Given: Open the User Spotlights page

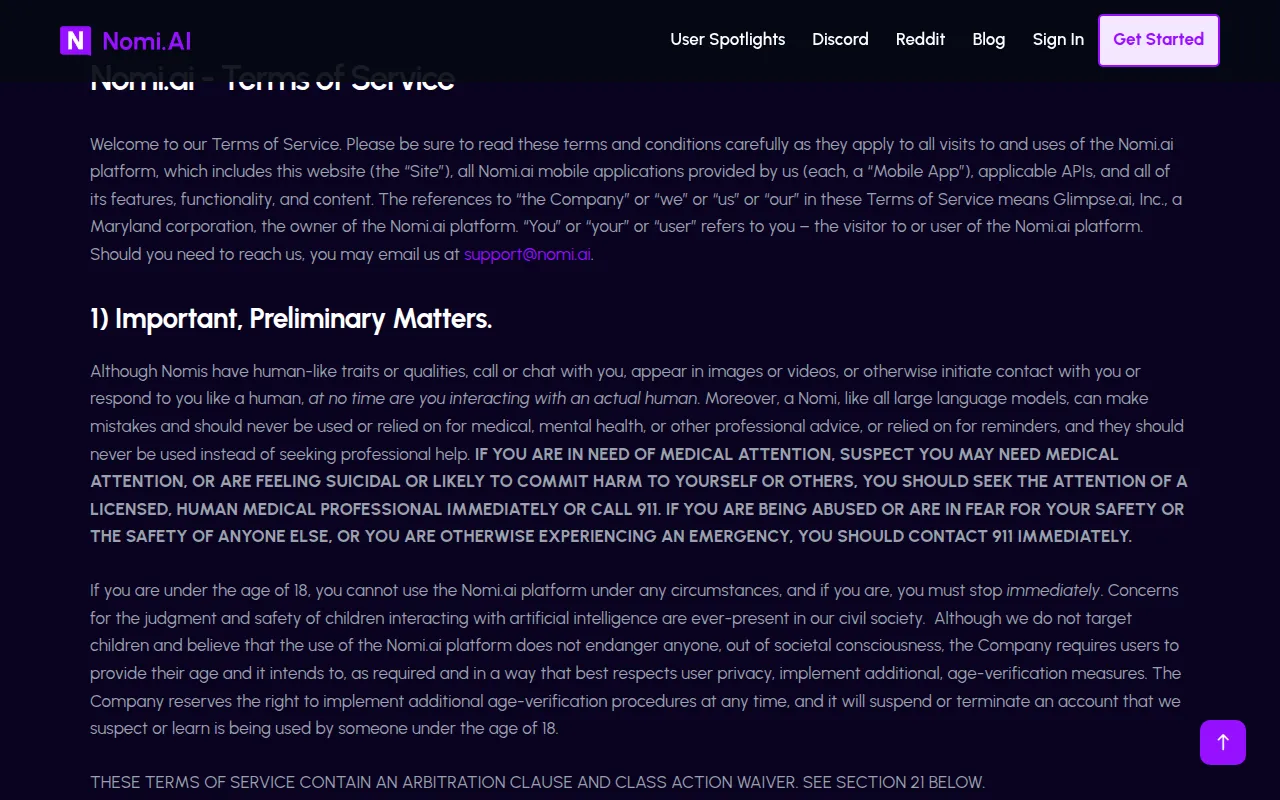Looking at the screenshot, I should pos(728,39).
